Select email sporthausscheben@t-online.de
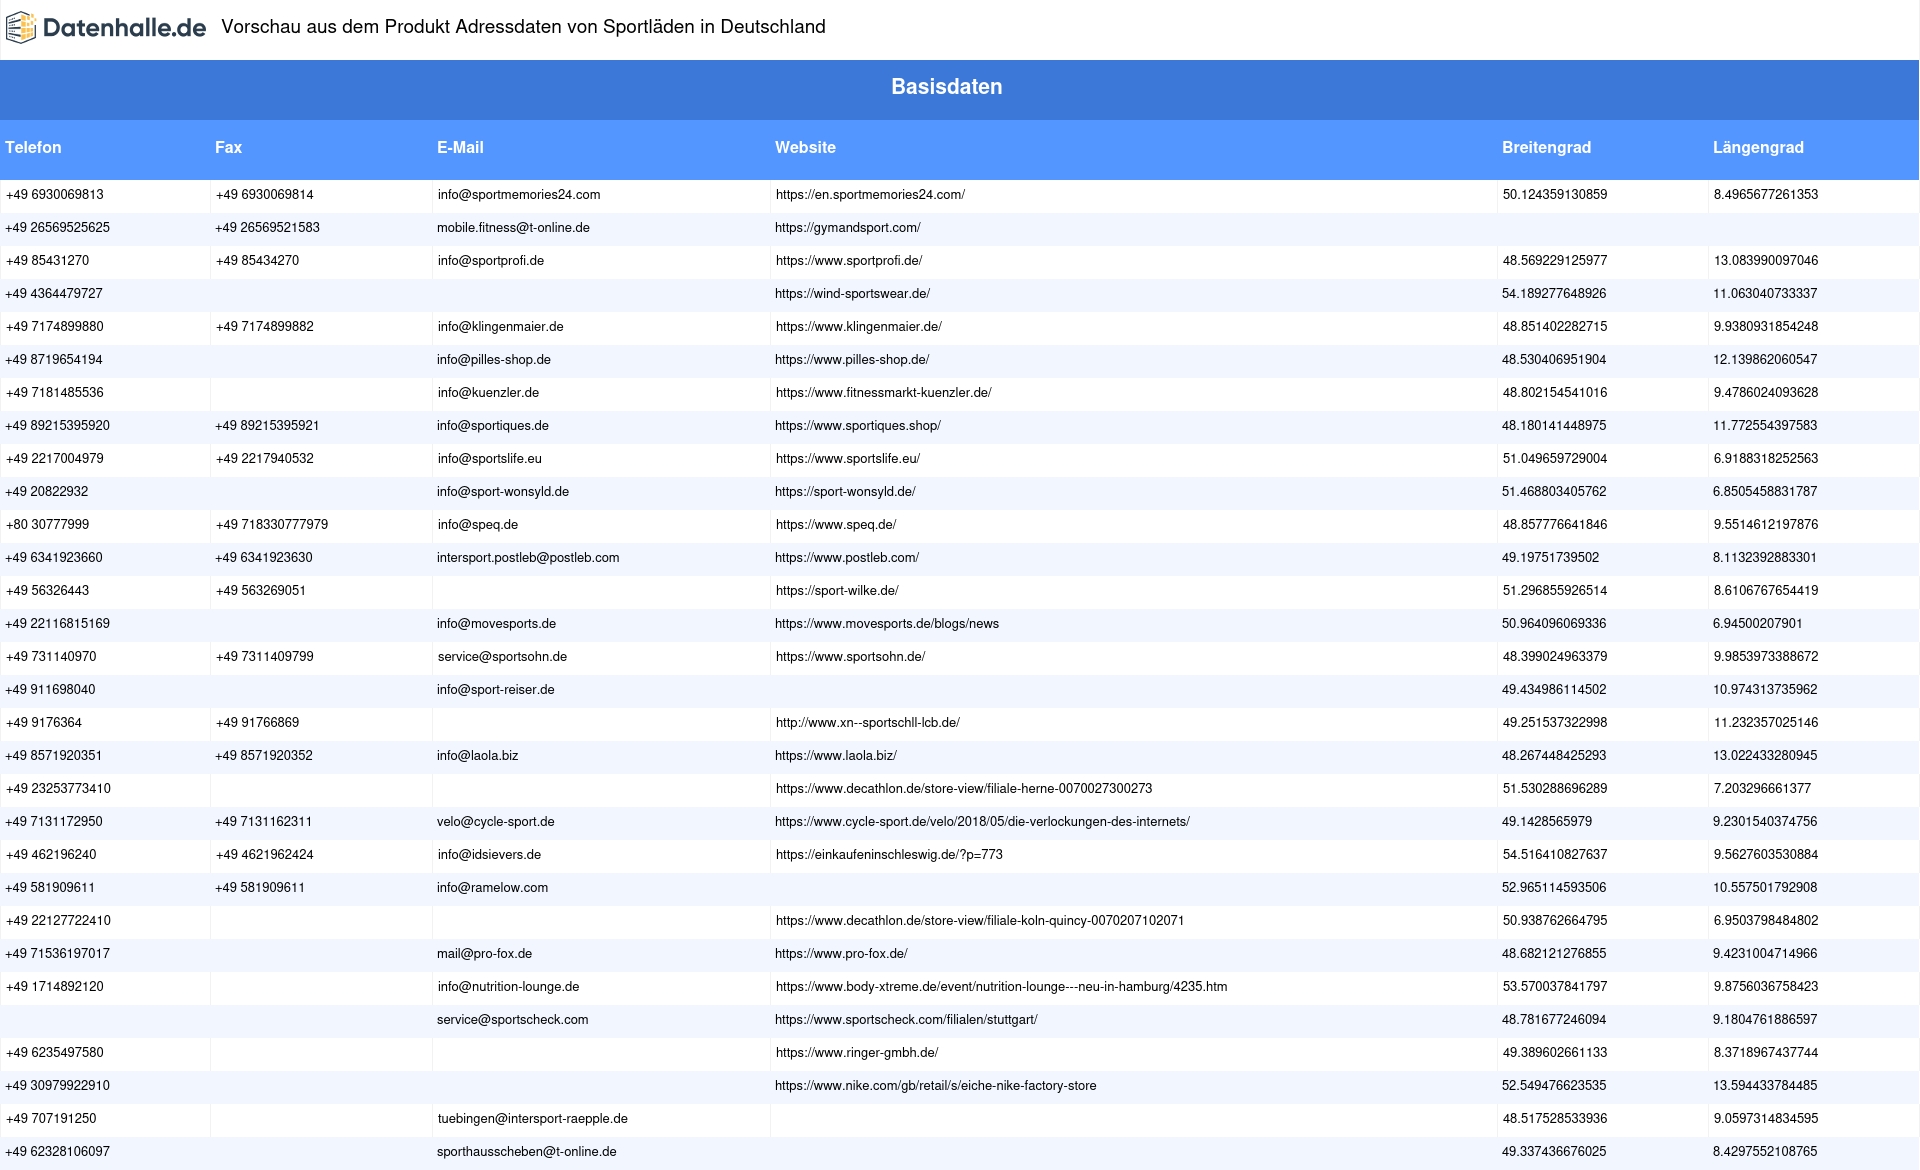1920x1170 pixels. click(527, 1152)
